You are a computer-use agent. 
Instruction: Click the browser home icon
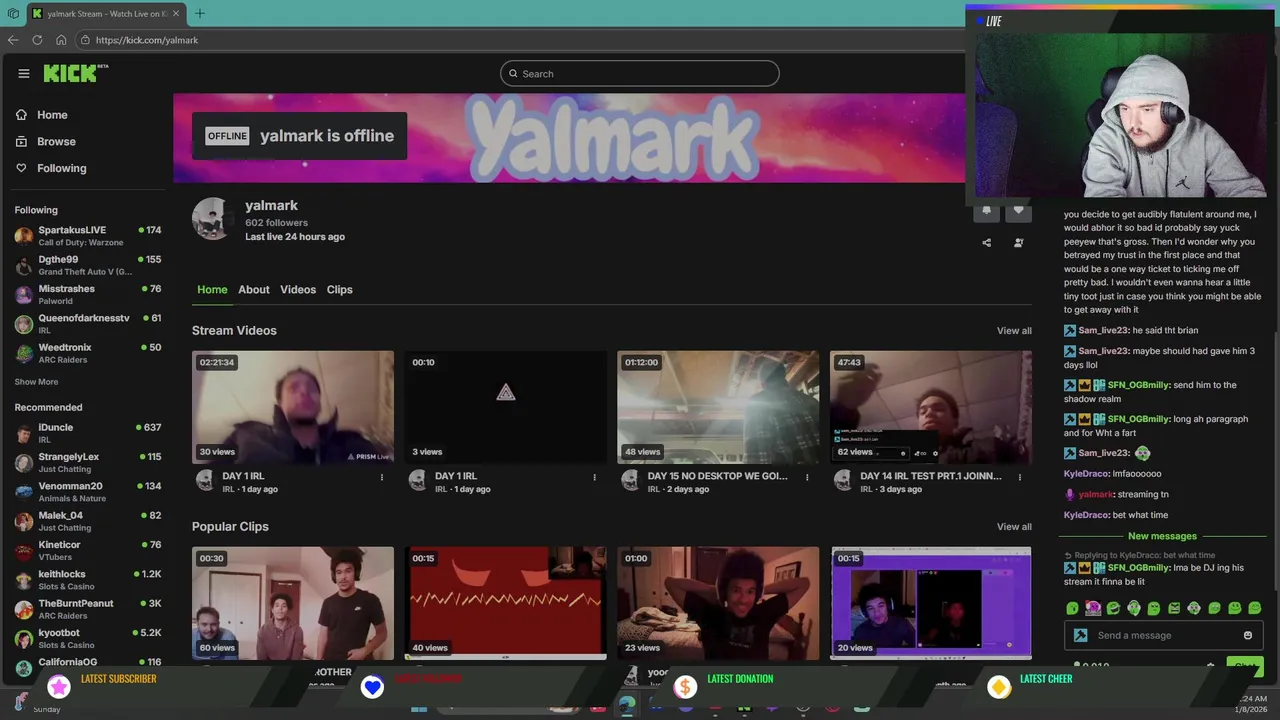[x=61, y=40]
